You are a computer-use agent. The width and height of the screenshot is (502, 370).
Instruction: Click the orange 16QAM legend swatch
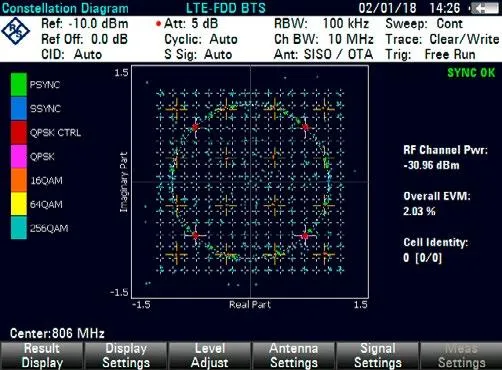point(19,180)
